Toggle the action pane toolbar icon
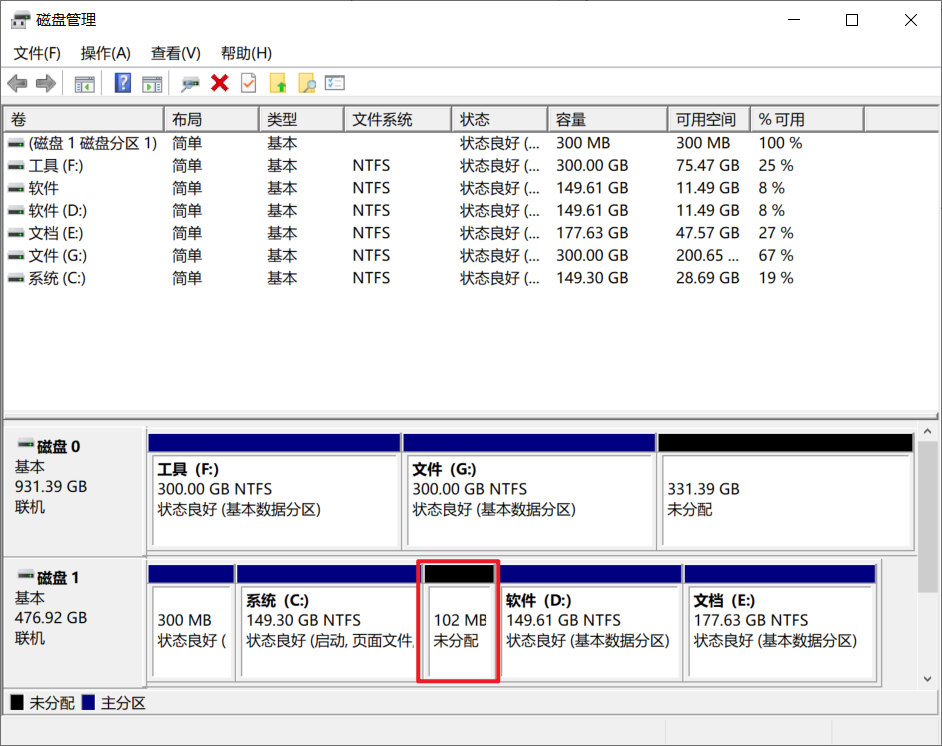Image resolution: width=942 pixels, height=746 pixels. tap(152, 84)
